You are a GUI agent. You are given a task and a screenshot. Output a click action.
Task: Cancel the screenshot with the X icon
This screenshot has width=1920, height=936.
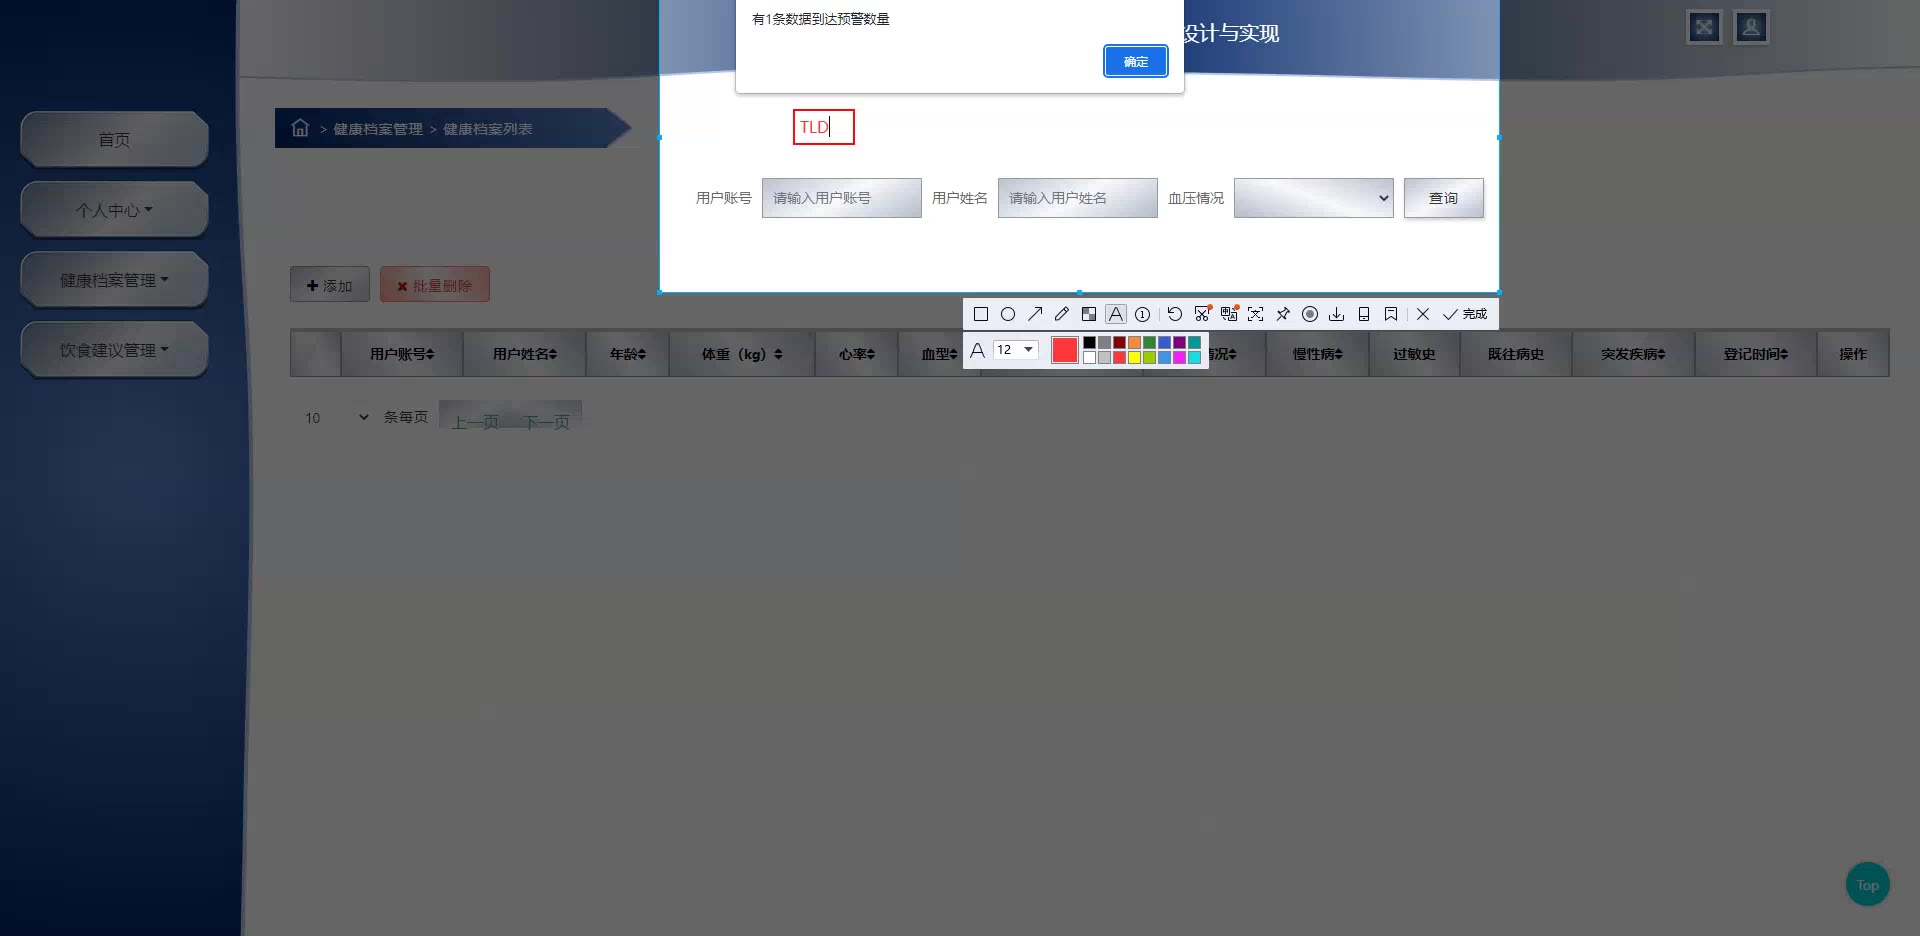pyautogui.click(x=1423, y=314)
